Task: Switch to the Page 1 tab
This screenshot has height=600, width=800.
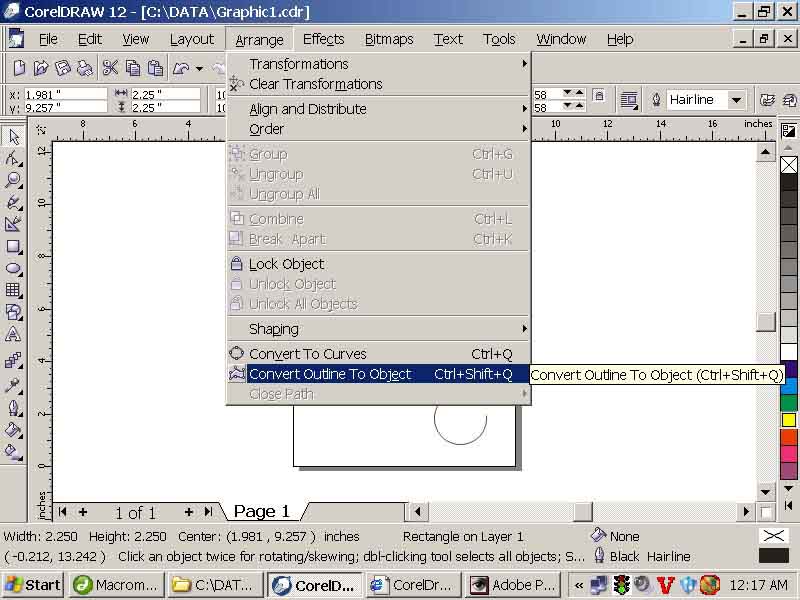Action: pos(262,511)
